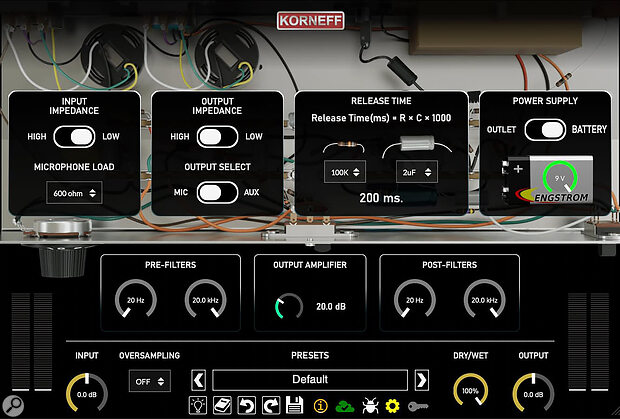
Task: Toggle Input Impedance High/Low switch
Action: point(74,137)
